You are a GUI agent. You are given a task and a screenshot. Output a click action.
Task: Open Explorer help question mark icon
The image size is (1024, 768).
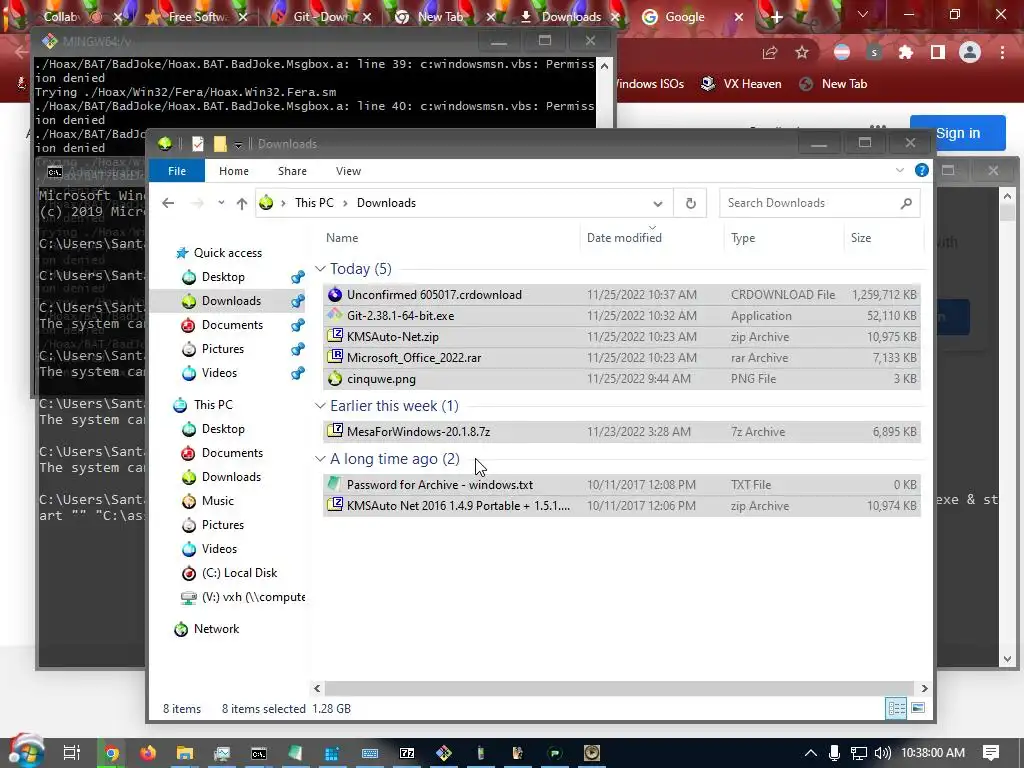point(921,170)
